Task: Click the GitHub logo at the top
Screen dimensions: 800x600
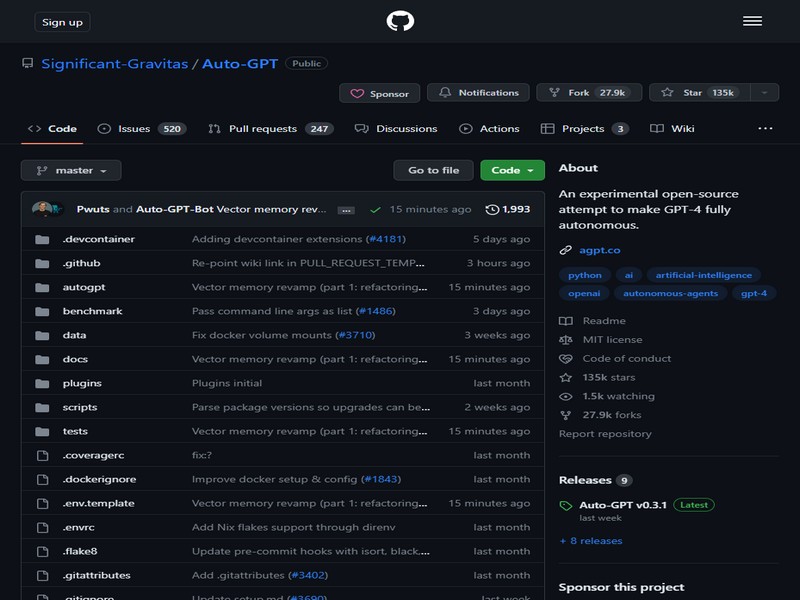Action: click(399, 19)
